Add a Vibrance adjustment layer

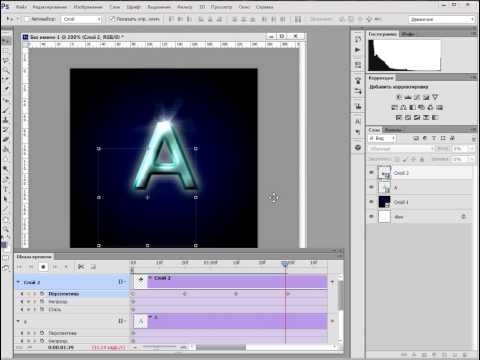(x=435, y=97)
